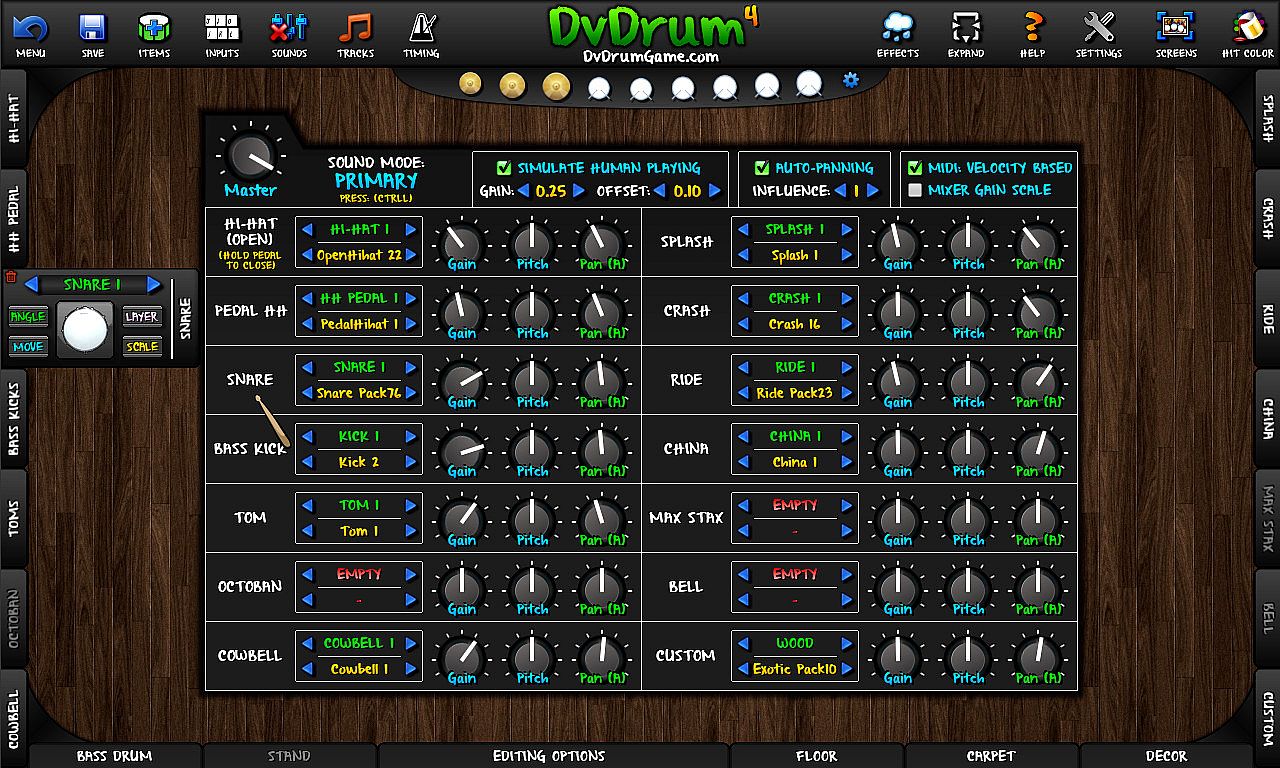Open the Sounds mixer icon

click(x=289, y=27)
